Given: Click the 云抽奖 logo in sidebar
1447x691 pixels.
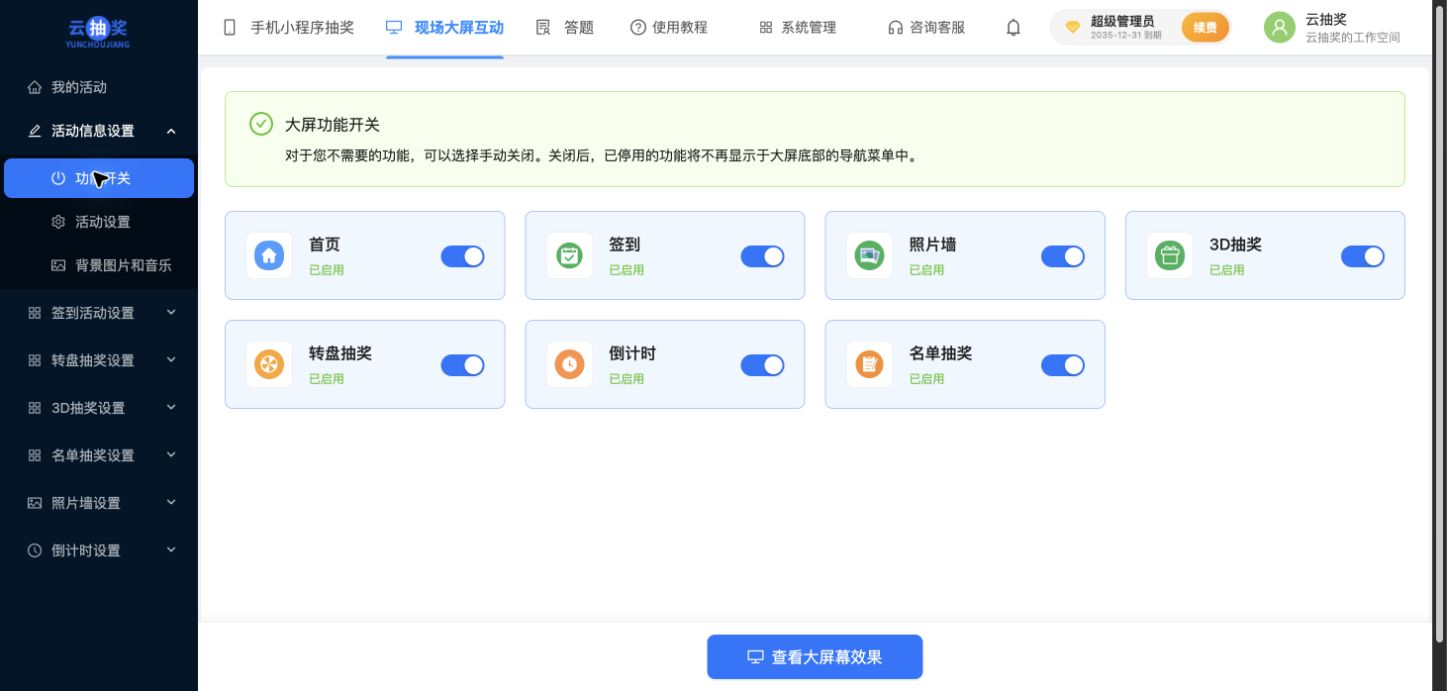Looking at the screenshot, I should pyautogui.click(x=98, y=32).
